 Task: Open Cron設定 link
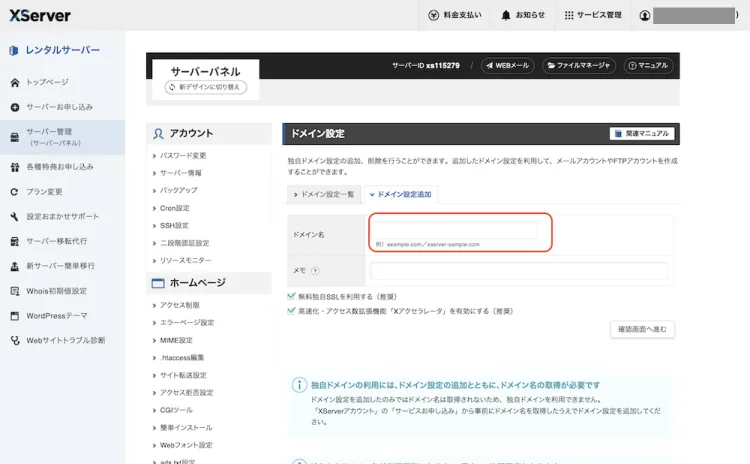pos(174,208)
